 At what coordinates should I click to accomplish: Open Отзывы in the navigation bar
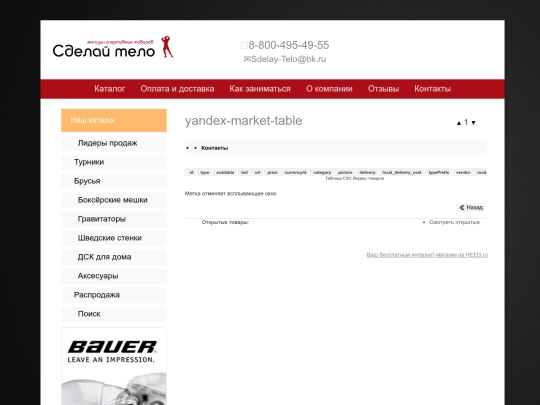pyautogui.click(x=383, y=89)
